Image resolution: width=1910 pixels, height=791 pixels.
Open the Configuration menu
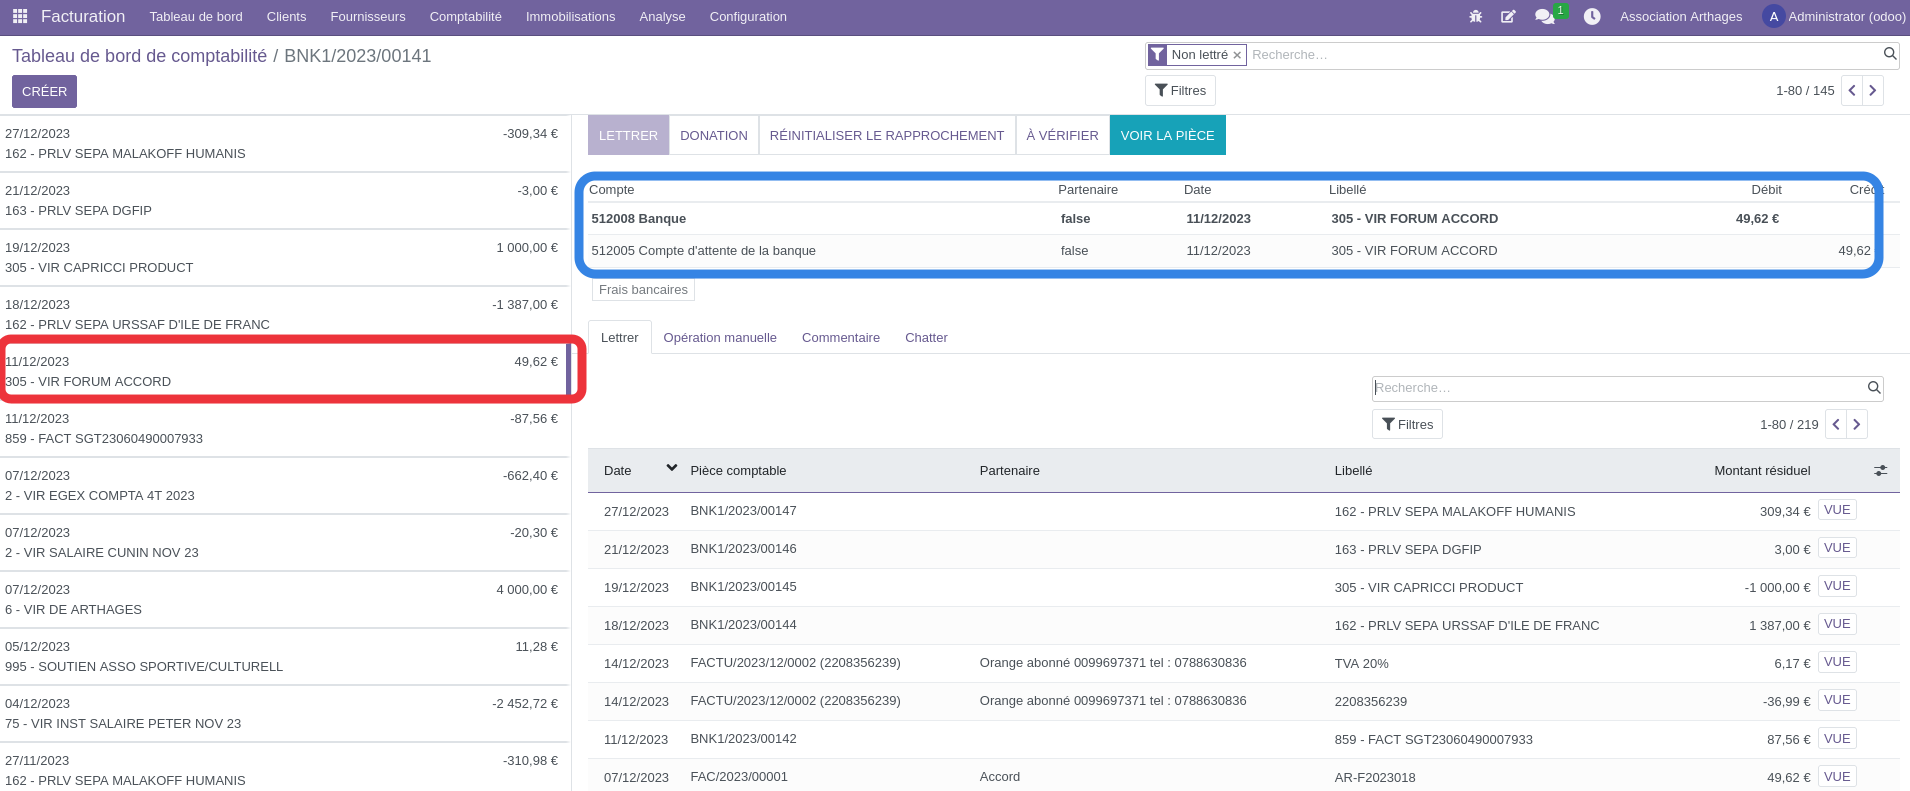[x=748, y=16]
